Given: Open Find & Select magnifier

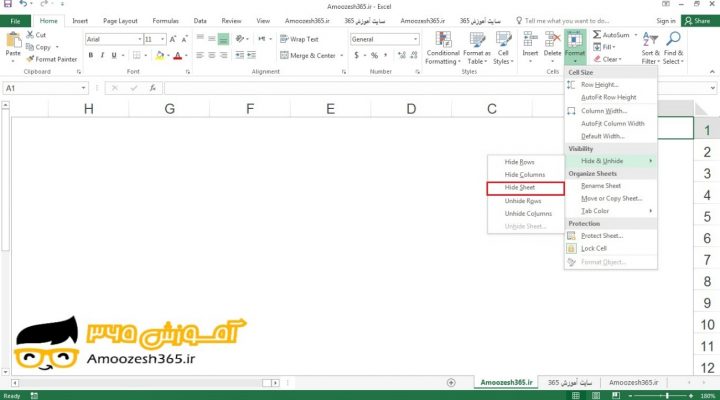Looking at the screenshot, I should coord(673,48).
